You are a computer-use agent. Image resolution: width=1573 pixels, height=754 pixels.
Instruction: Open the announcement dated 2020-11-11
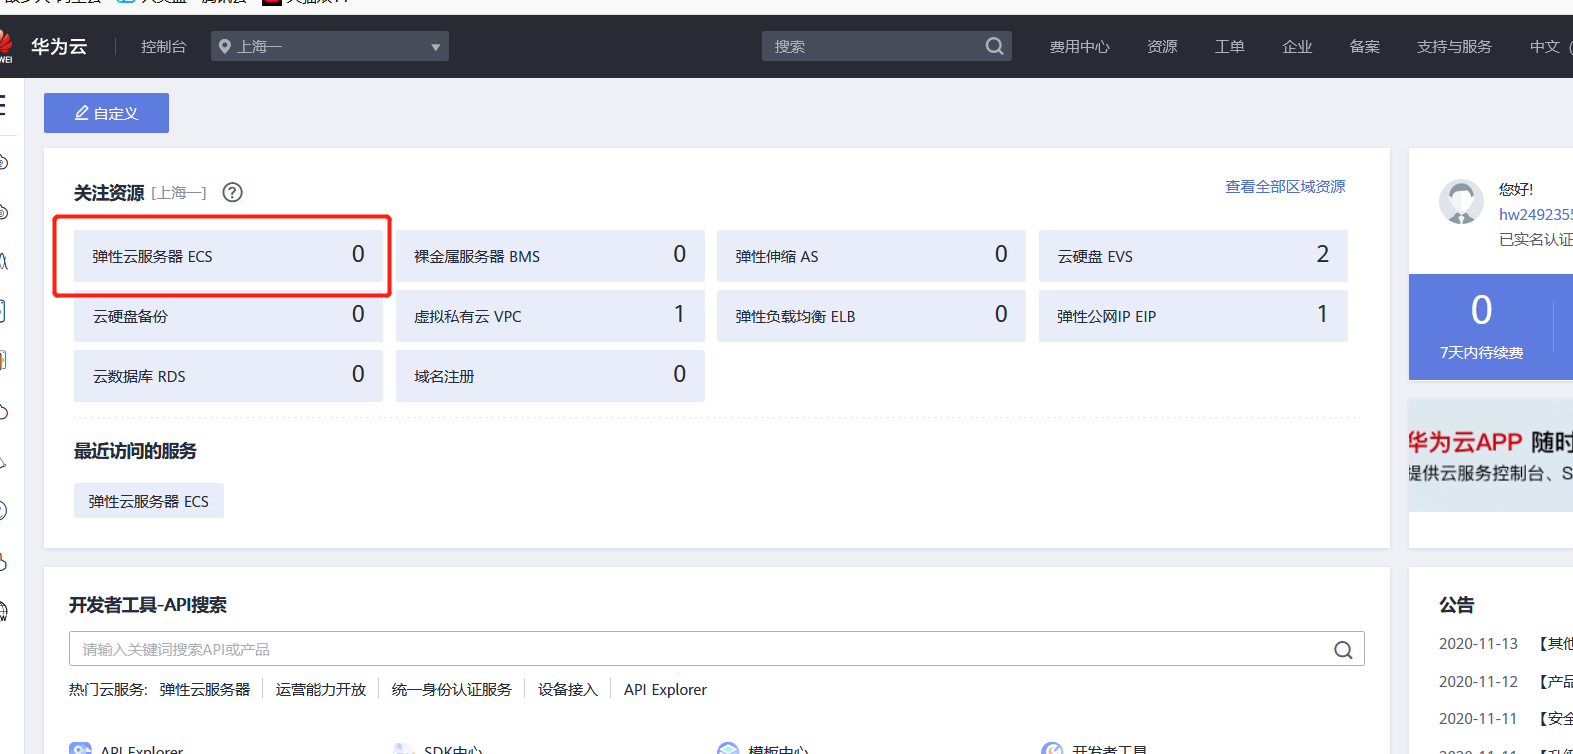[1505, 719]
